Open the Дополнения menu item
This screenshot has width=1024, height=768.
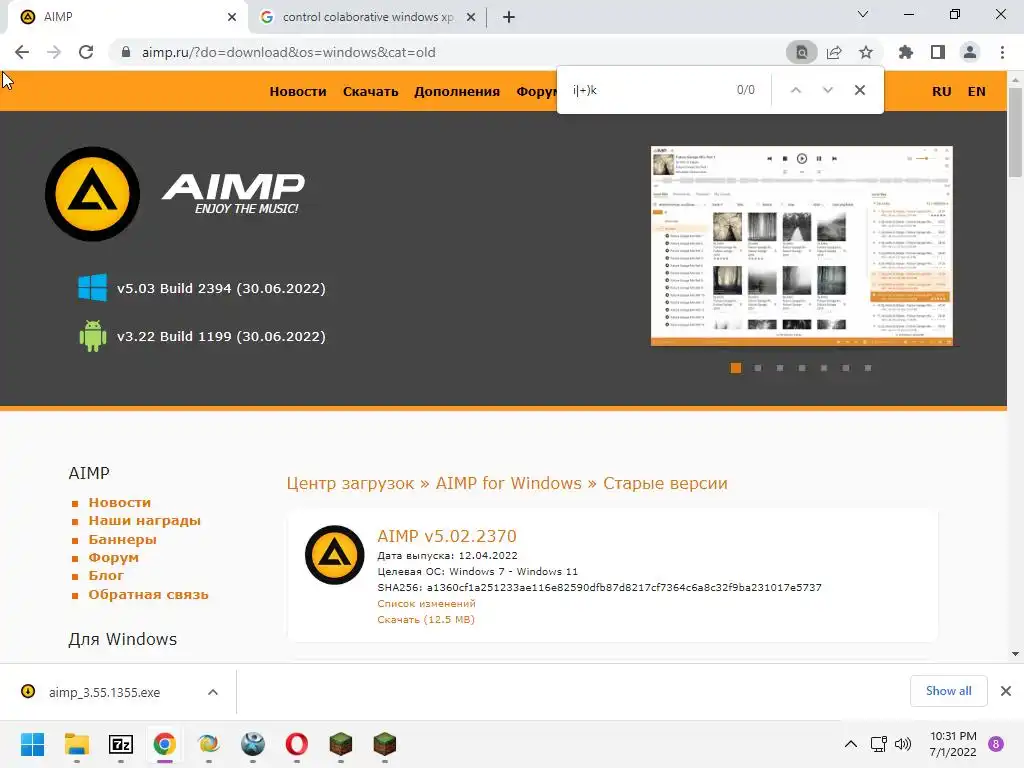pyautogui.click(x=456, y=91)
